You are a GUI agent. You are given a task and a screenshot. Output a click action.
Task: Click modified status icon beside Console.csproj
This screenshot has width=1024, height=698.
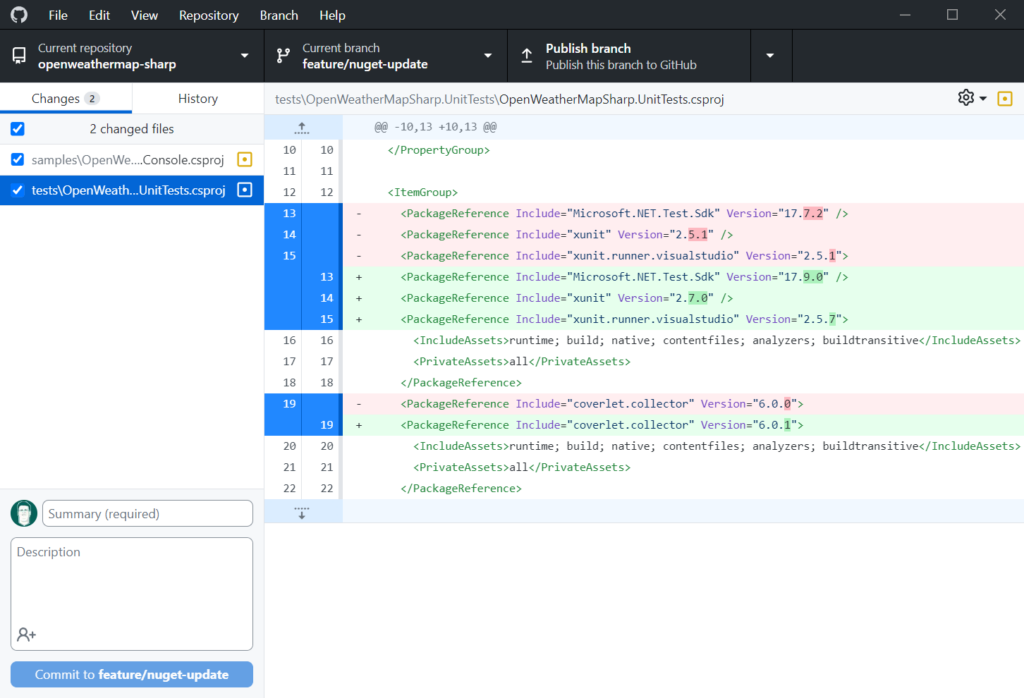[244, 160]
